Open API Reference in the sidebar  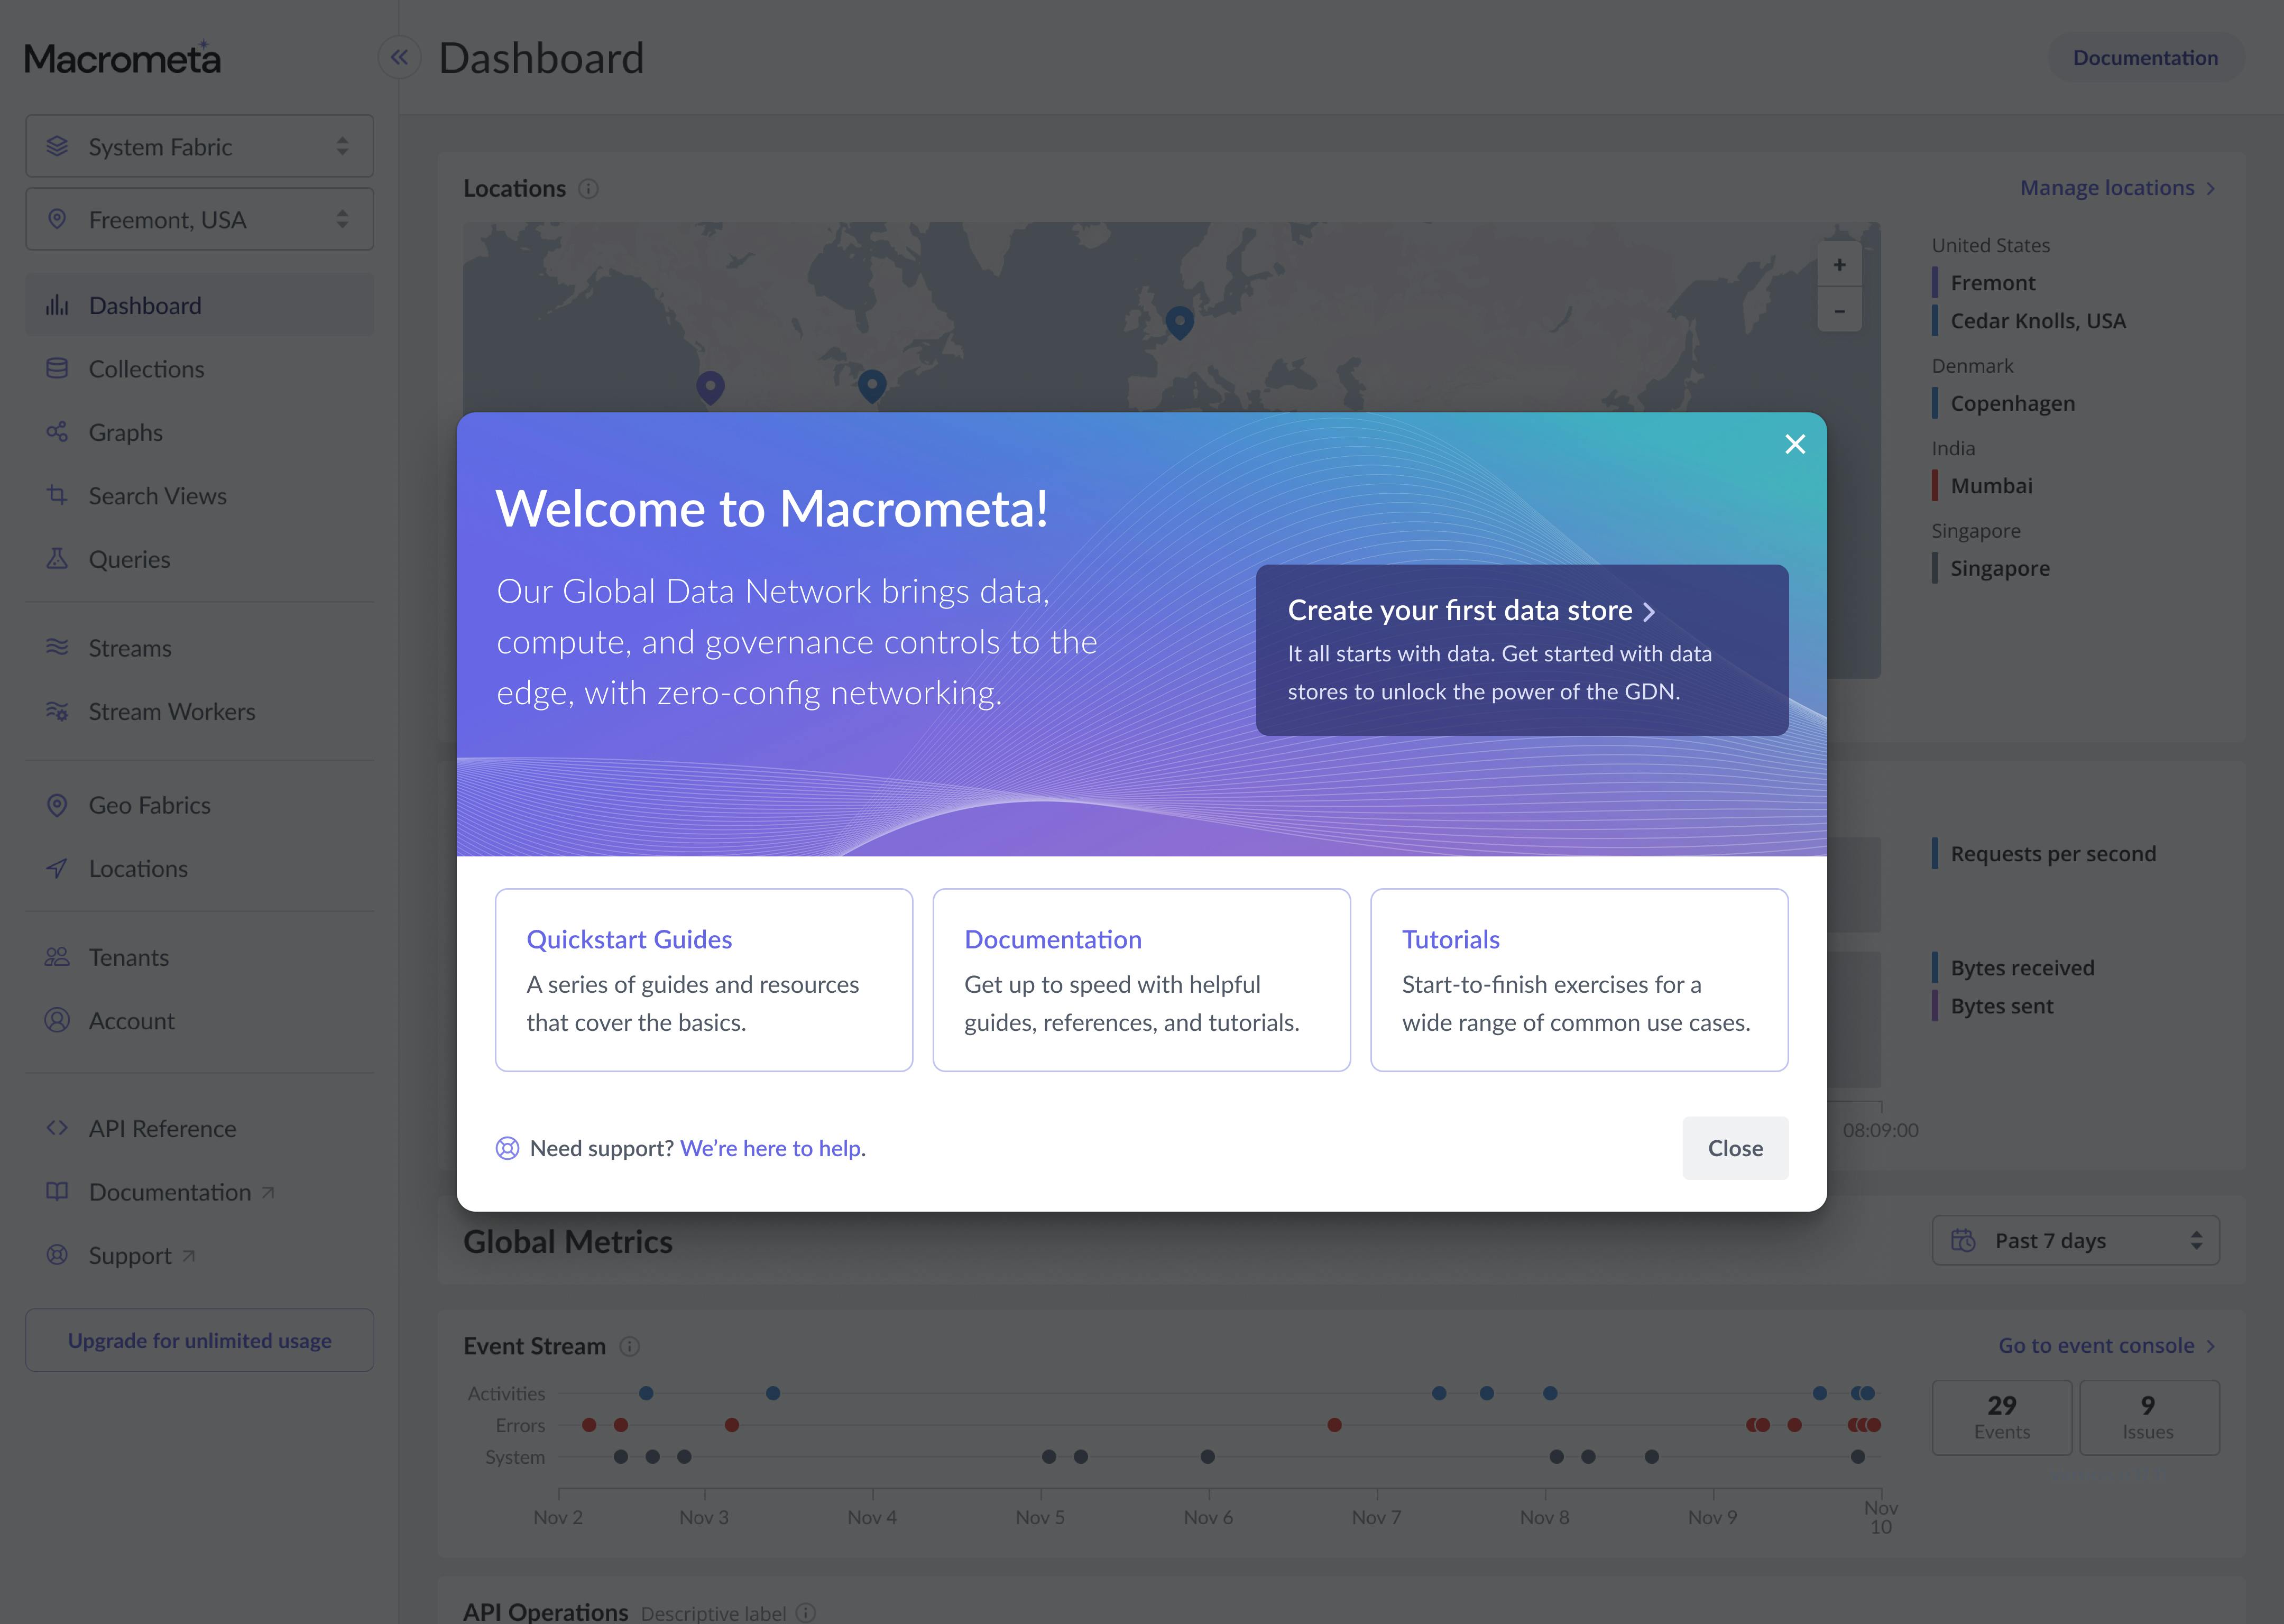click(x=200, y=1128)
